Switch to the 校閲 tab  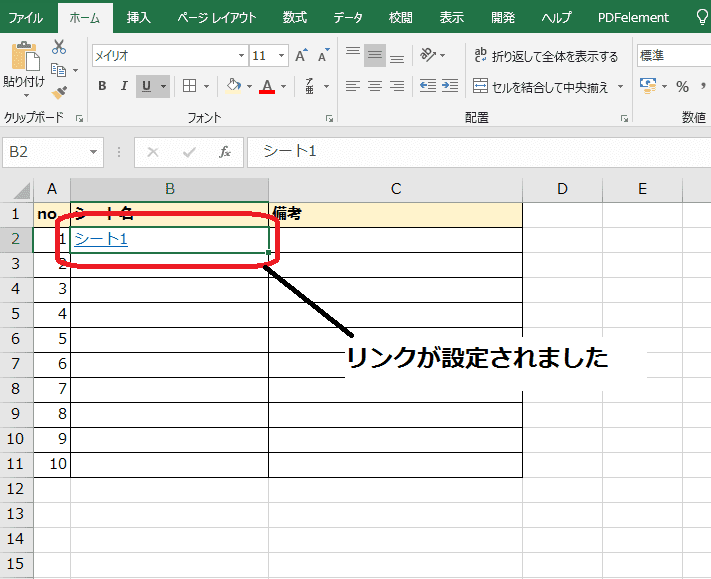pyautogui.click(x=401, y=18)
